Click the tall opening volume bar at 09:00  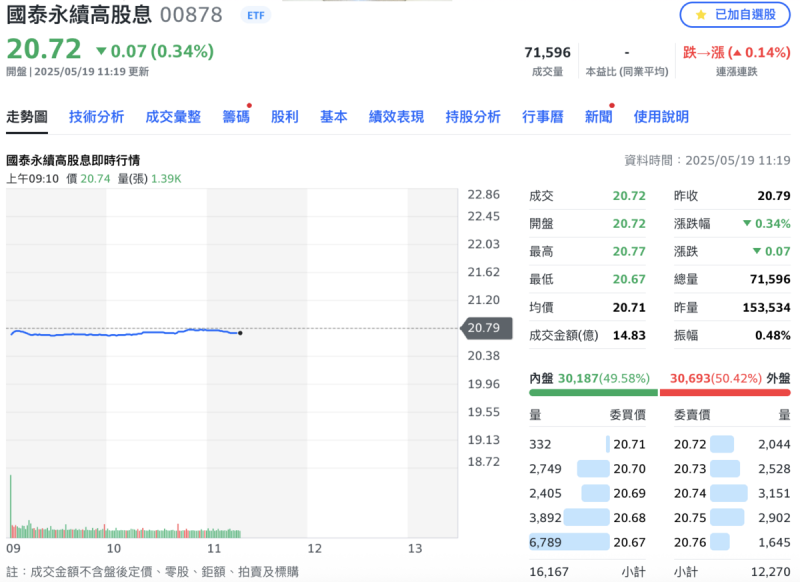click(11, 506)
